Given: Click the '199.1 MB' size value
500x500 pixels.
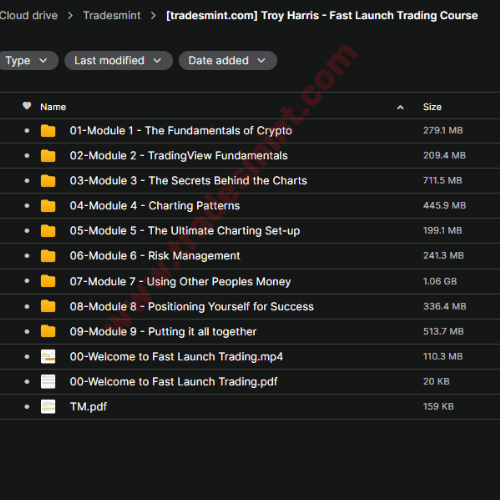Looking at the screenshot, I should coord(443,230).
